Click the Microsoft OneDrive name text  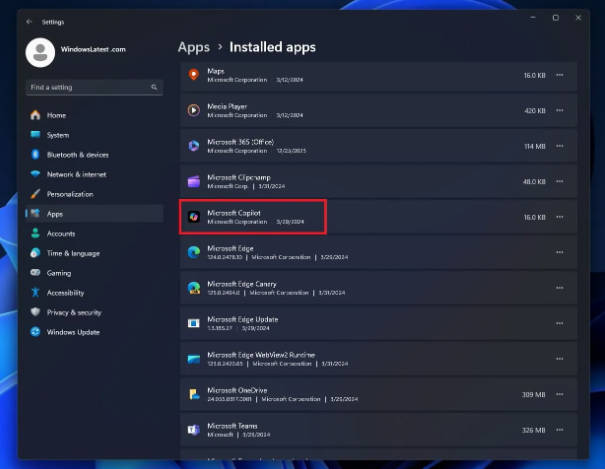pos(237,390)
